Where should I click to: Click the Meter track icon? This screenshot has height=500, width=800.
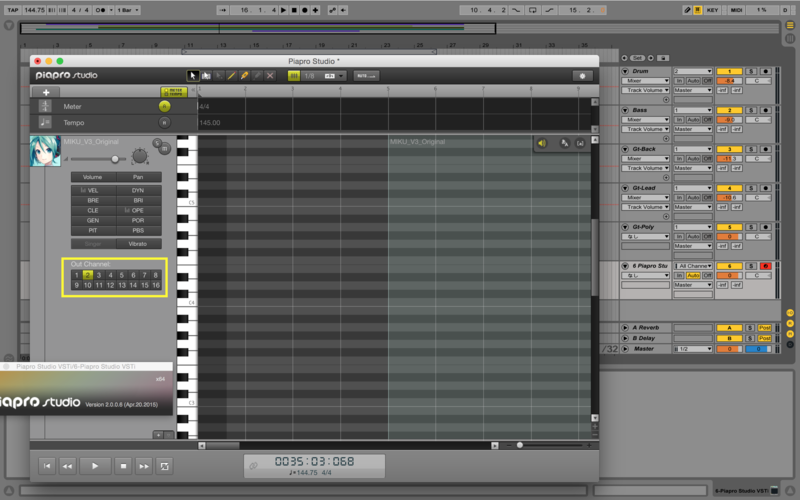[45, 106]
